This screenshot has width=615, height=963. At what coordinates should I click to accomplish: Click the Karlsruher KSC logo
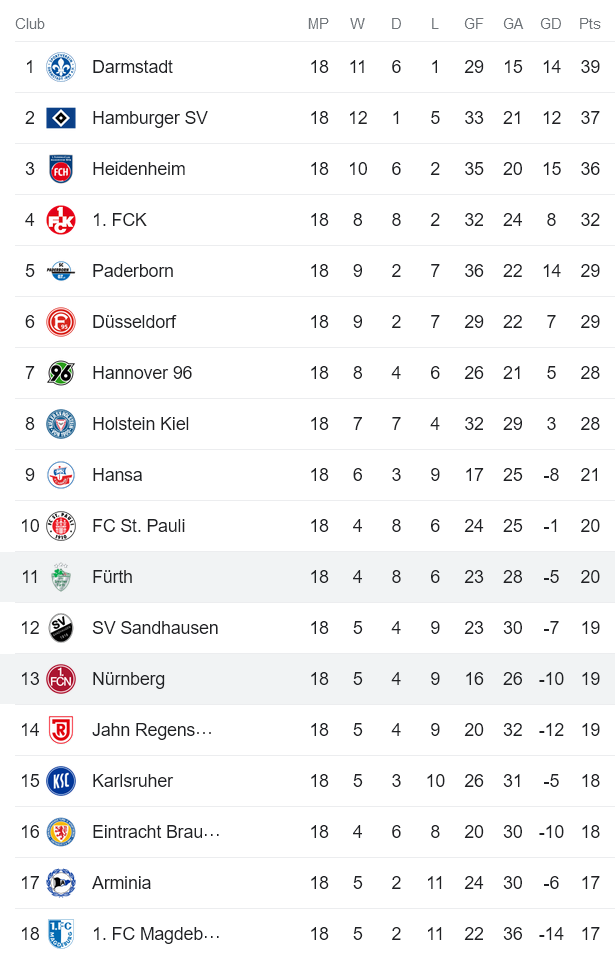pyautogui.click(x=62, y=780)
